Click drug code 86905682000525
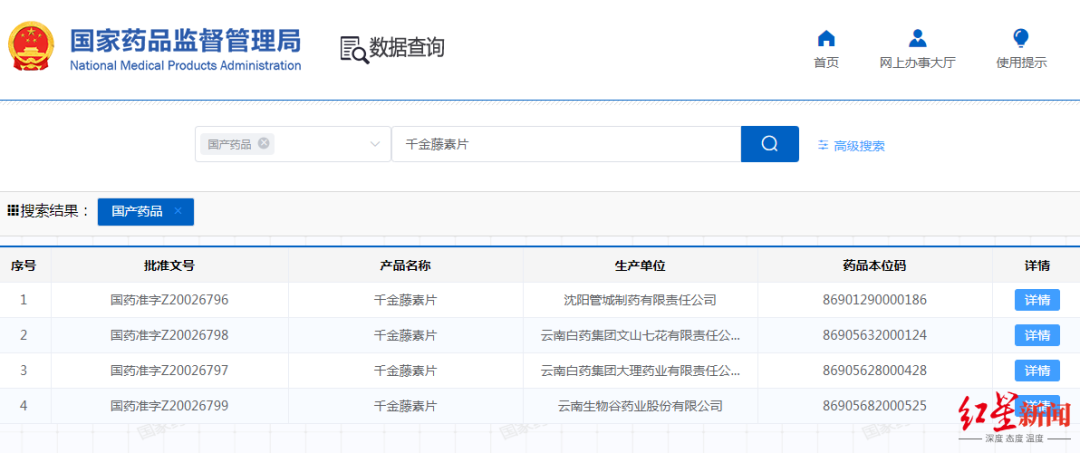The height and width of the screenshot is (453, 1080). [875, 405]
